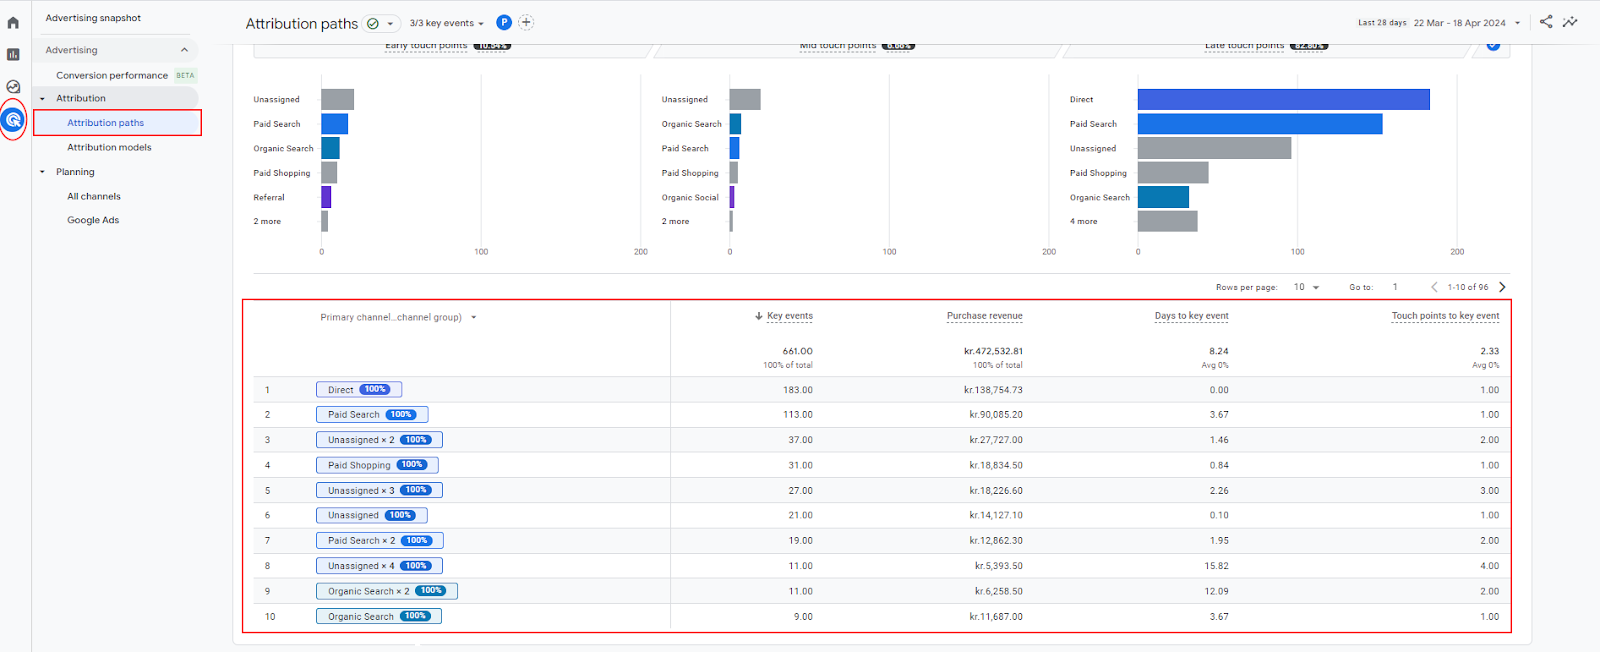
Task: Sort table by Purchase revenue column
Action: click(x=984, y=316)
